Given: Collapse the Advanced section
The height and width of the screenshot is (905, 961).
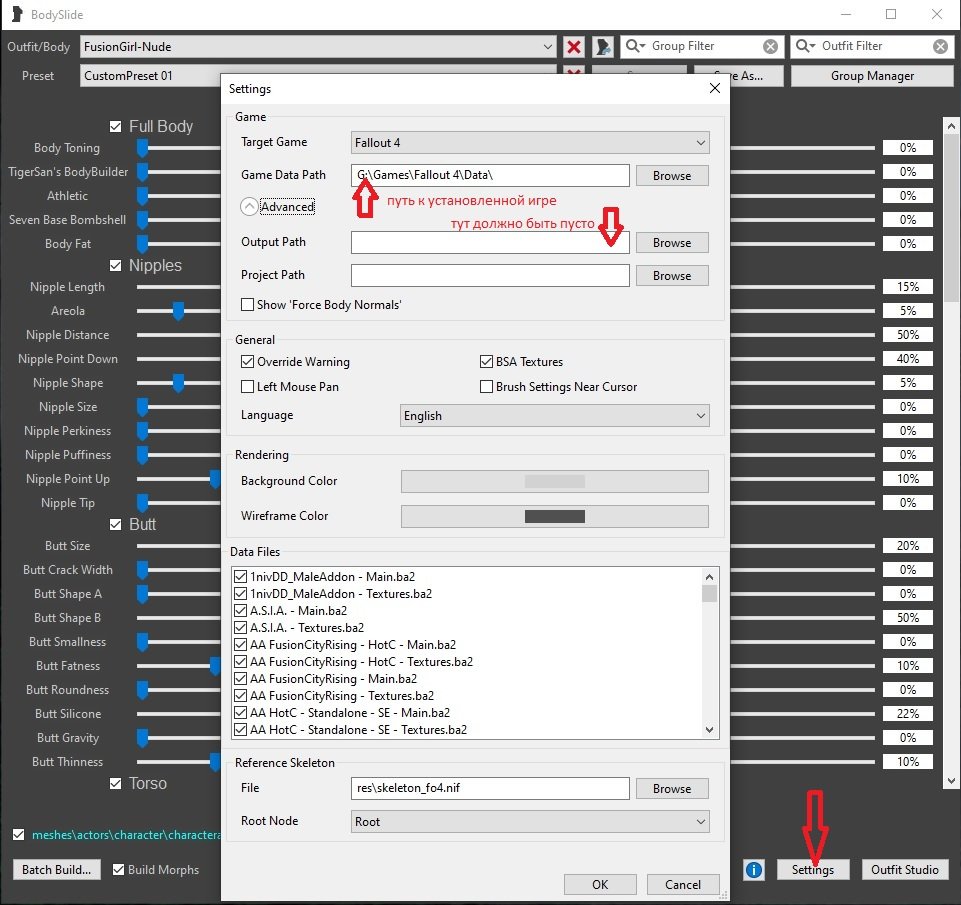Looking at the screenshot, I should pyautogui.click(x=249, y=207).
